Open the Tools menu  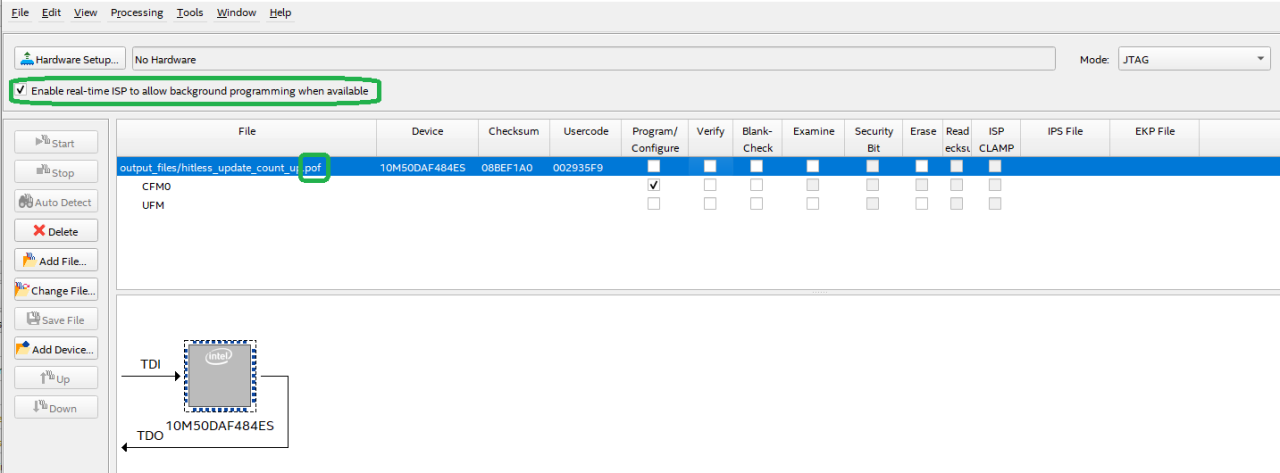pyautogui.click(x=189, y=13)
